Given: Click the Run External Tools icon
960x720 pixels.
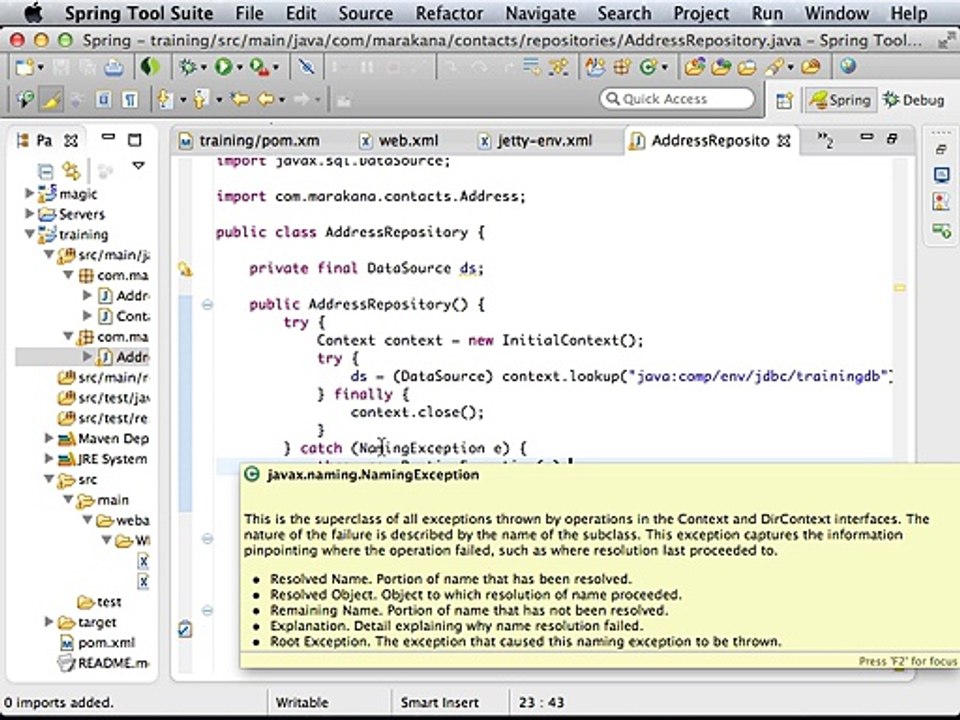Looking at the screenshot, I should click(260, 67).
